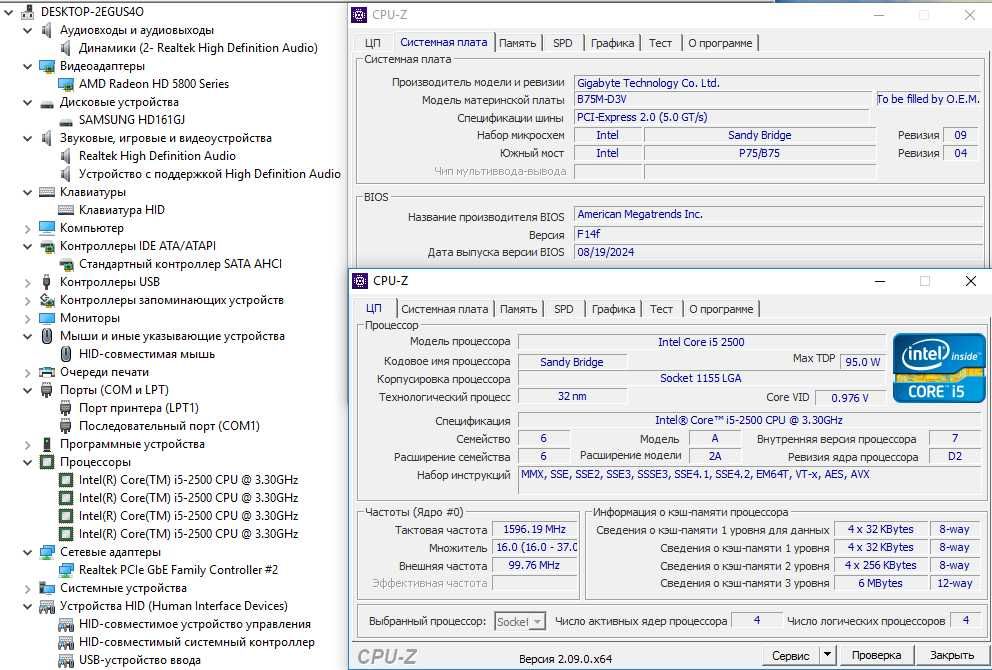
Task: Click the Закрыть button
Action: (952, 655)
